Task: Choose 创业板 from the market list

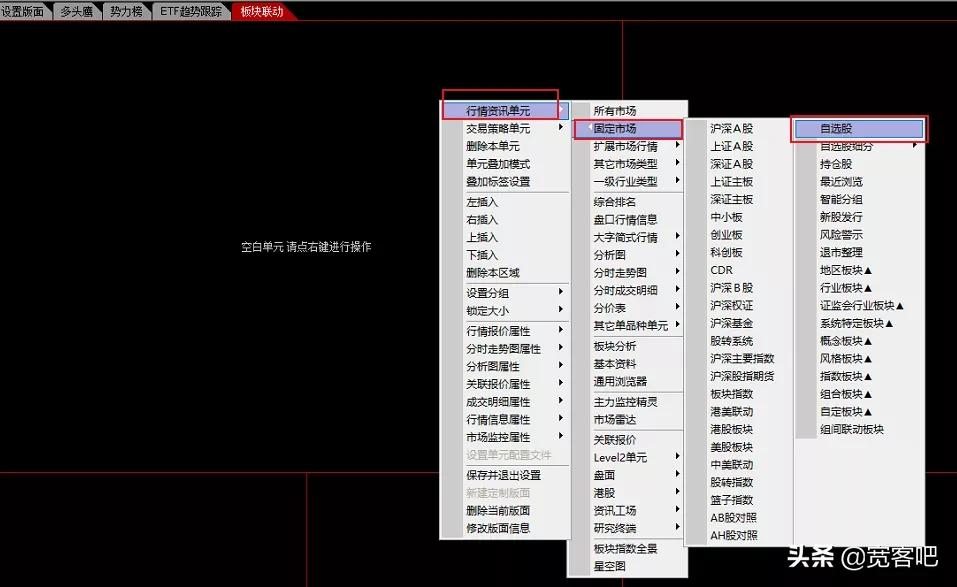Action: click(x=732, y=234)
